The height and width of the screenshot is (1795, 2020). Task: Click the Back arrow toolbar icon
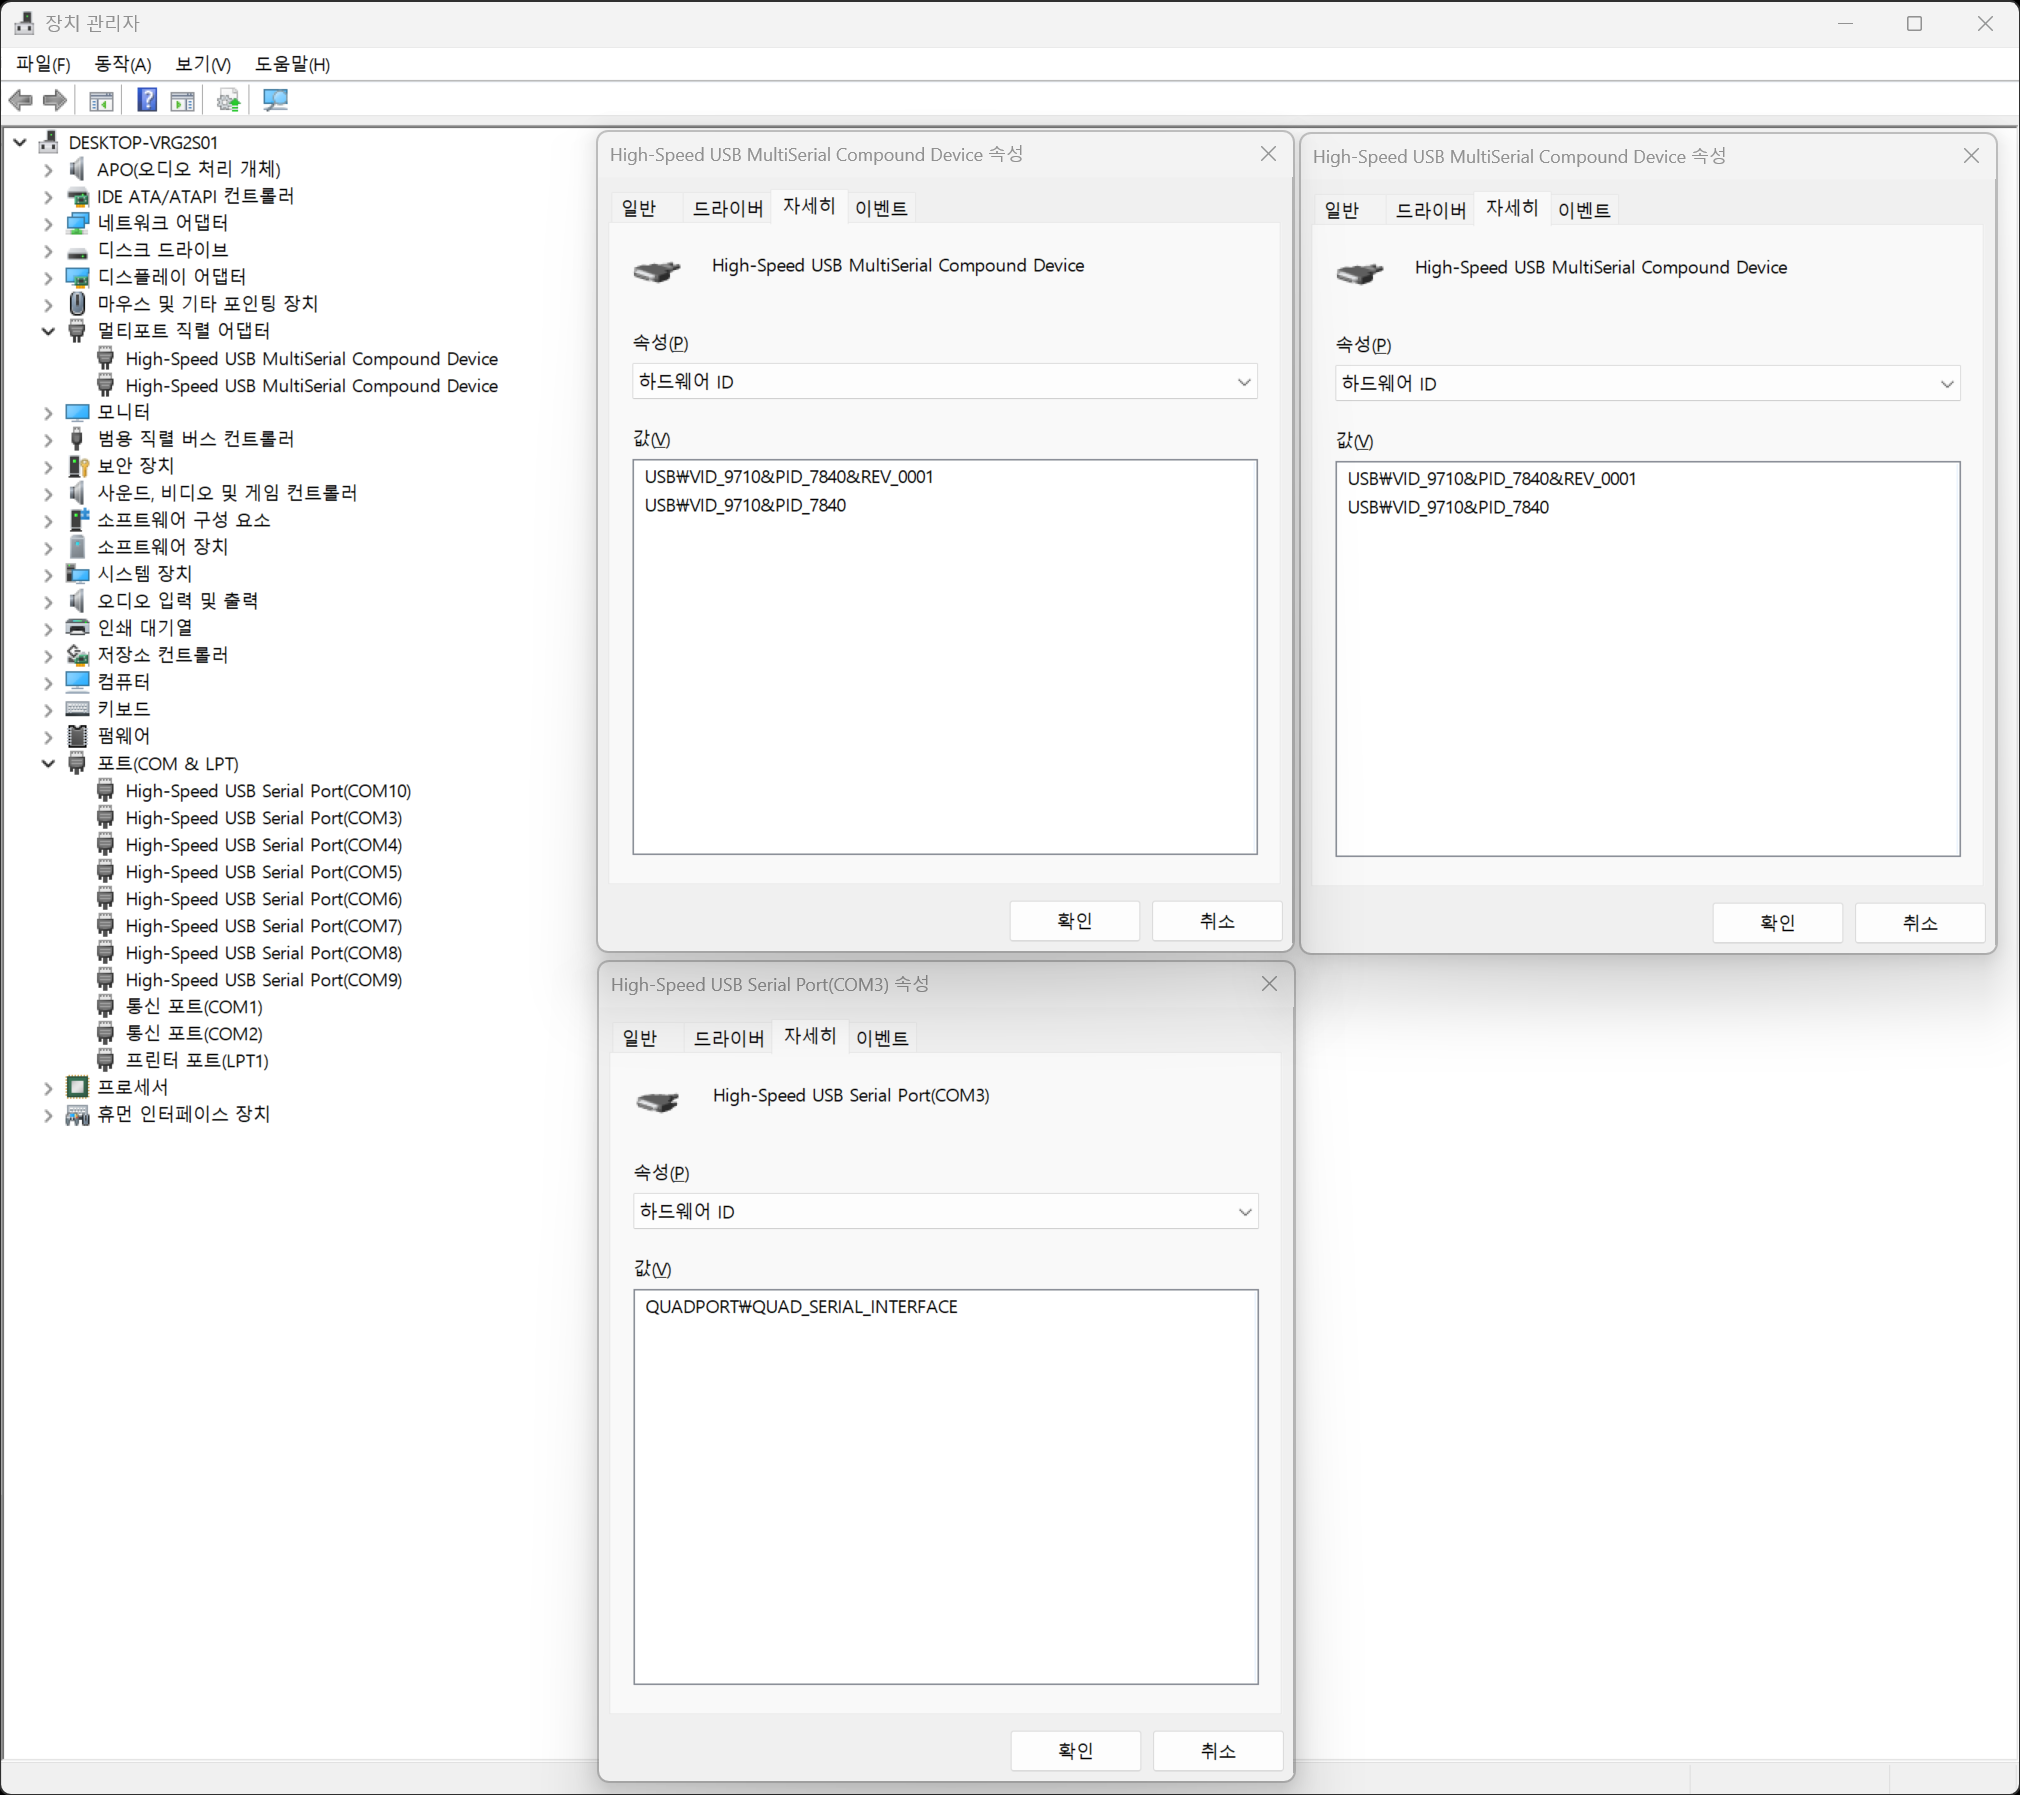20,100
